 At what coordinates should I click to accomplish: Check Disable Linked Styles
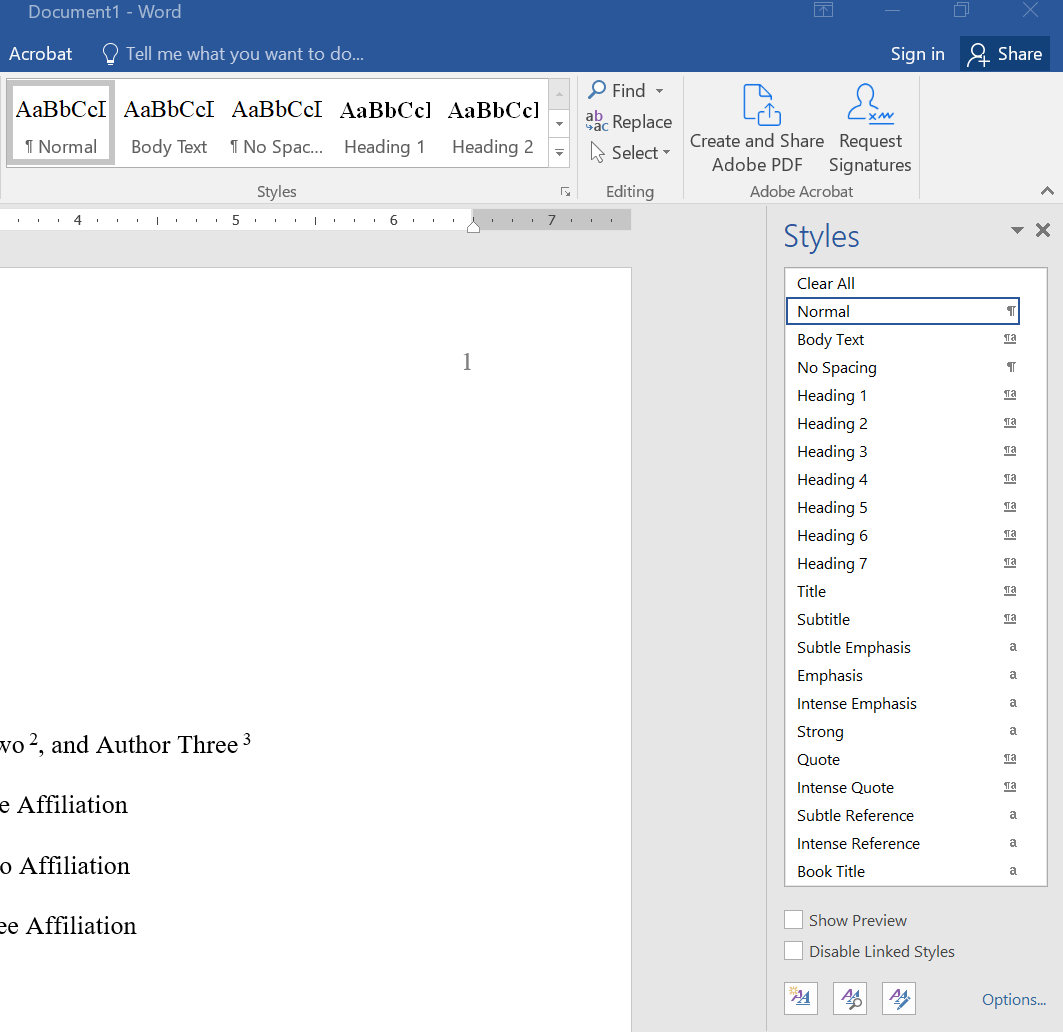(x=793, y=951)
